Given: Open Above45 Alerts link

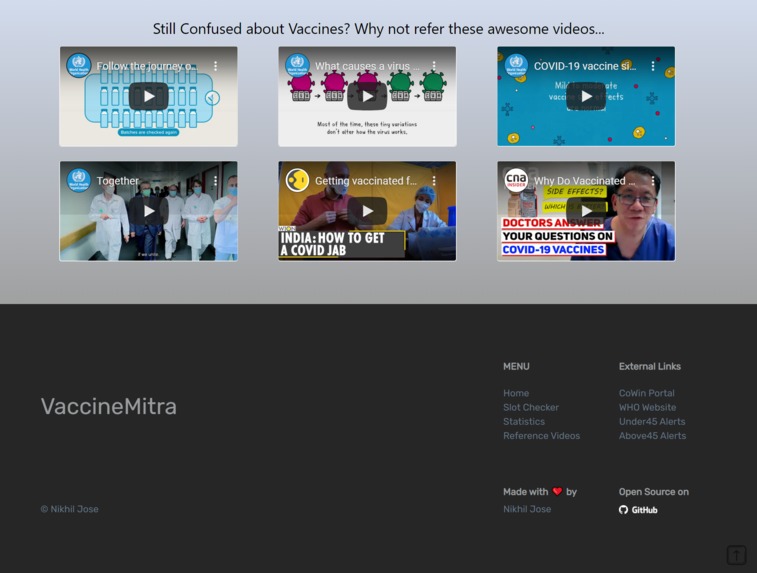Looking at the screenshot, I should pyautogui.click(x=652, y=435).
